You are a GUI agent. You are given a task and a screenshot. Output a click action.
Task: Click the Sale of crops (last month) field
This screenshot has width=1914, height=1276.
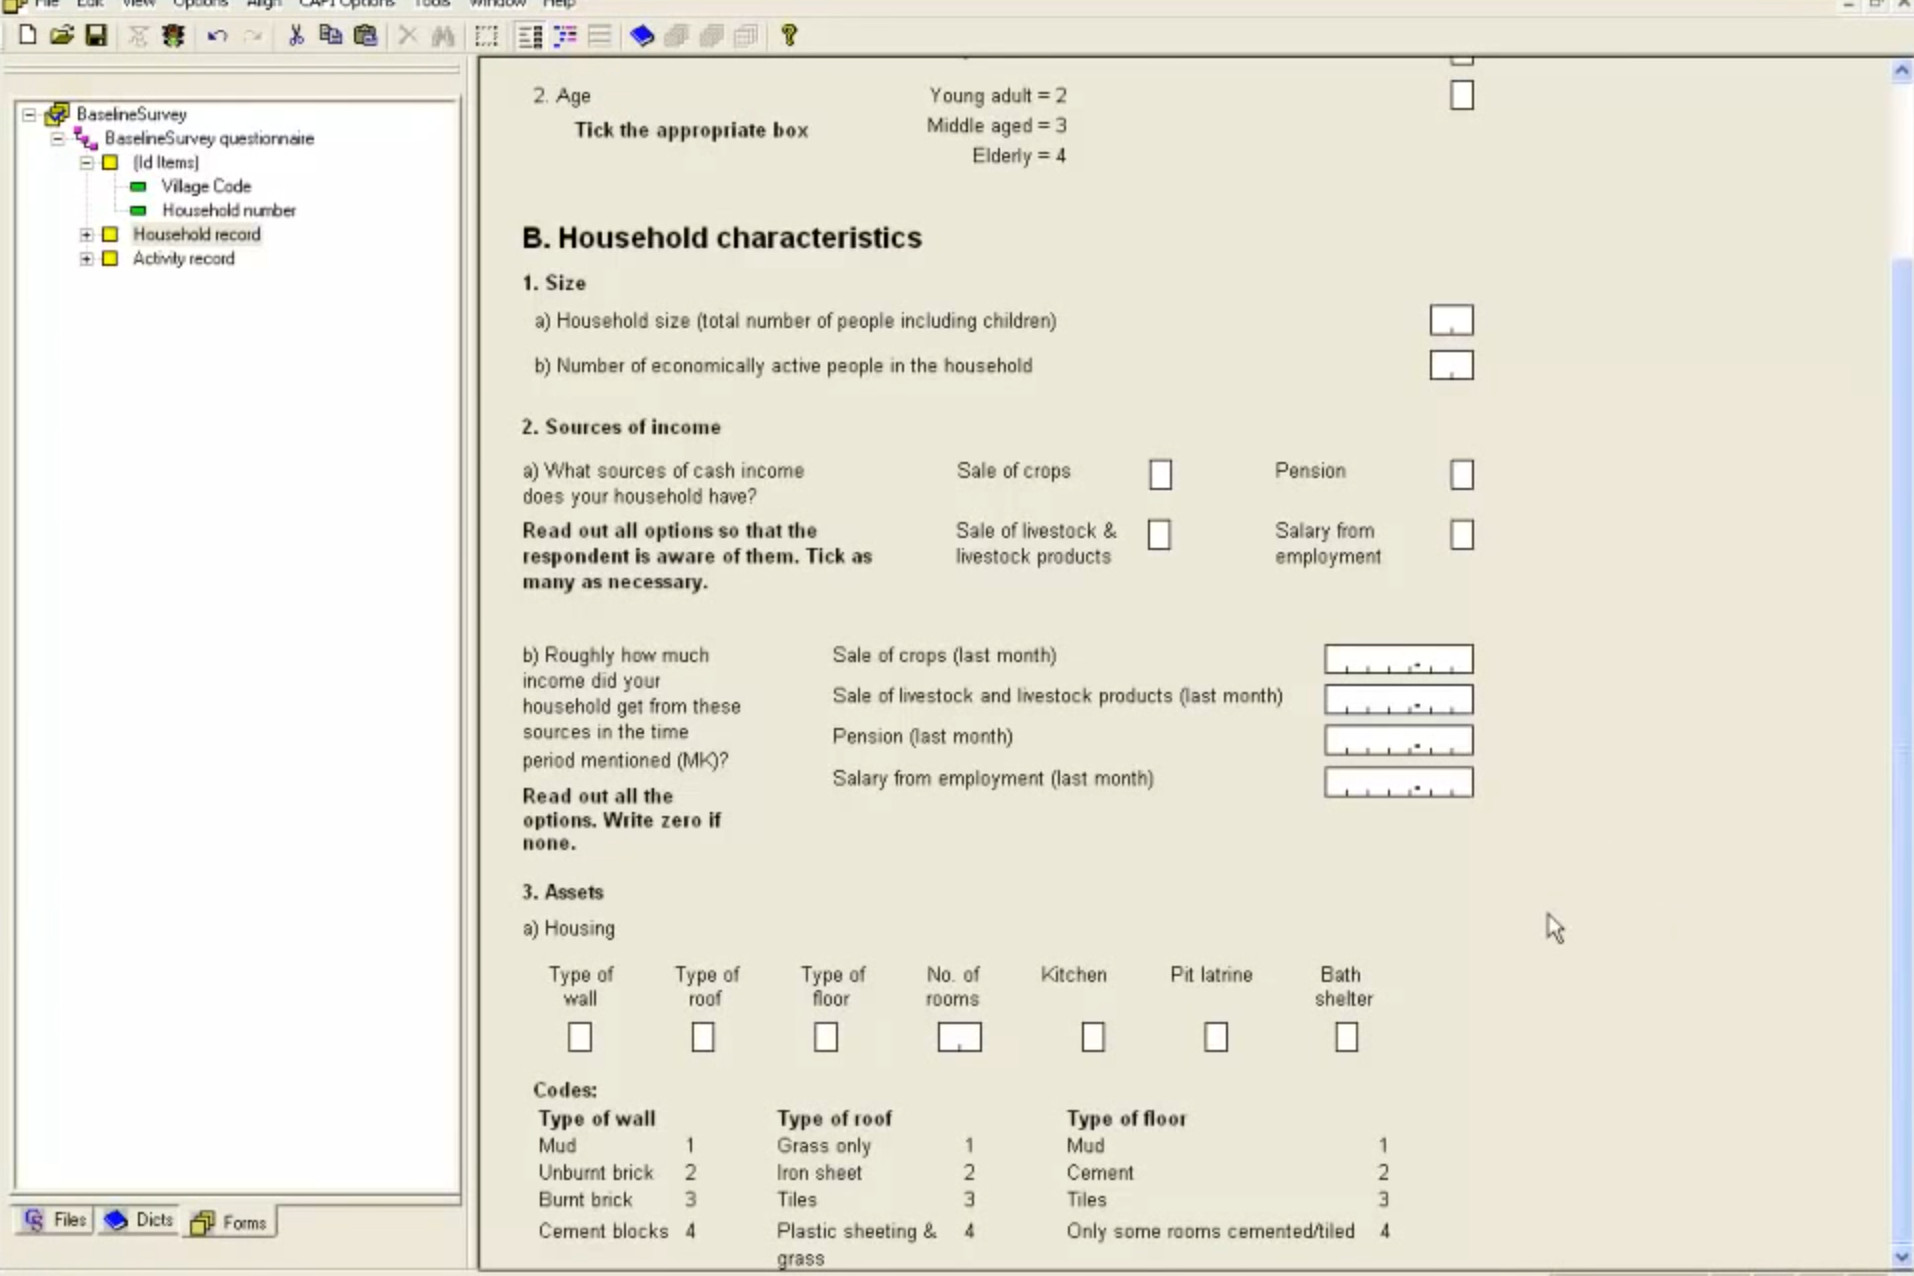click(1398, 659)
